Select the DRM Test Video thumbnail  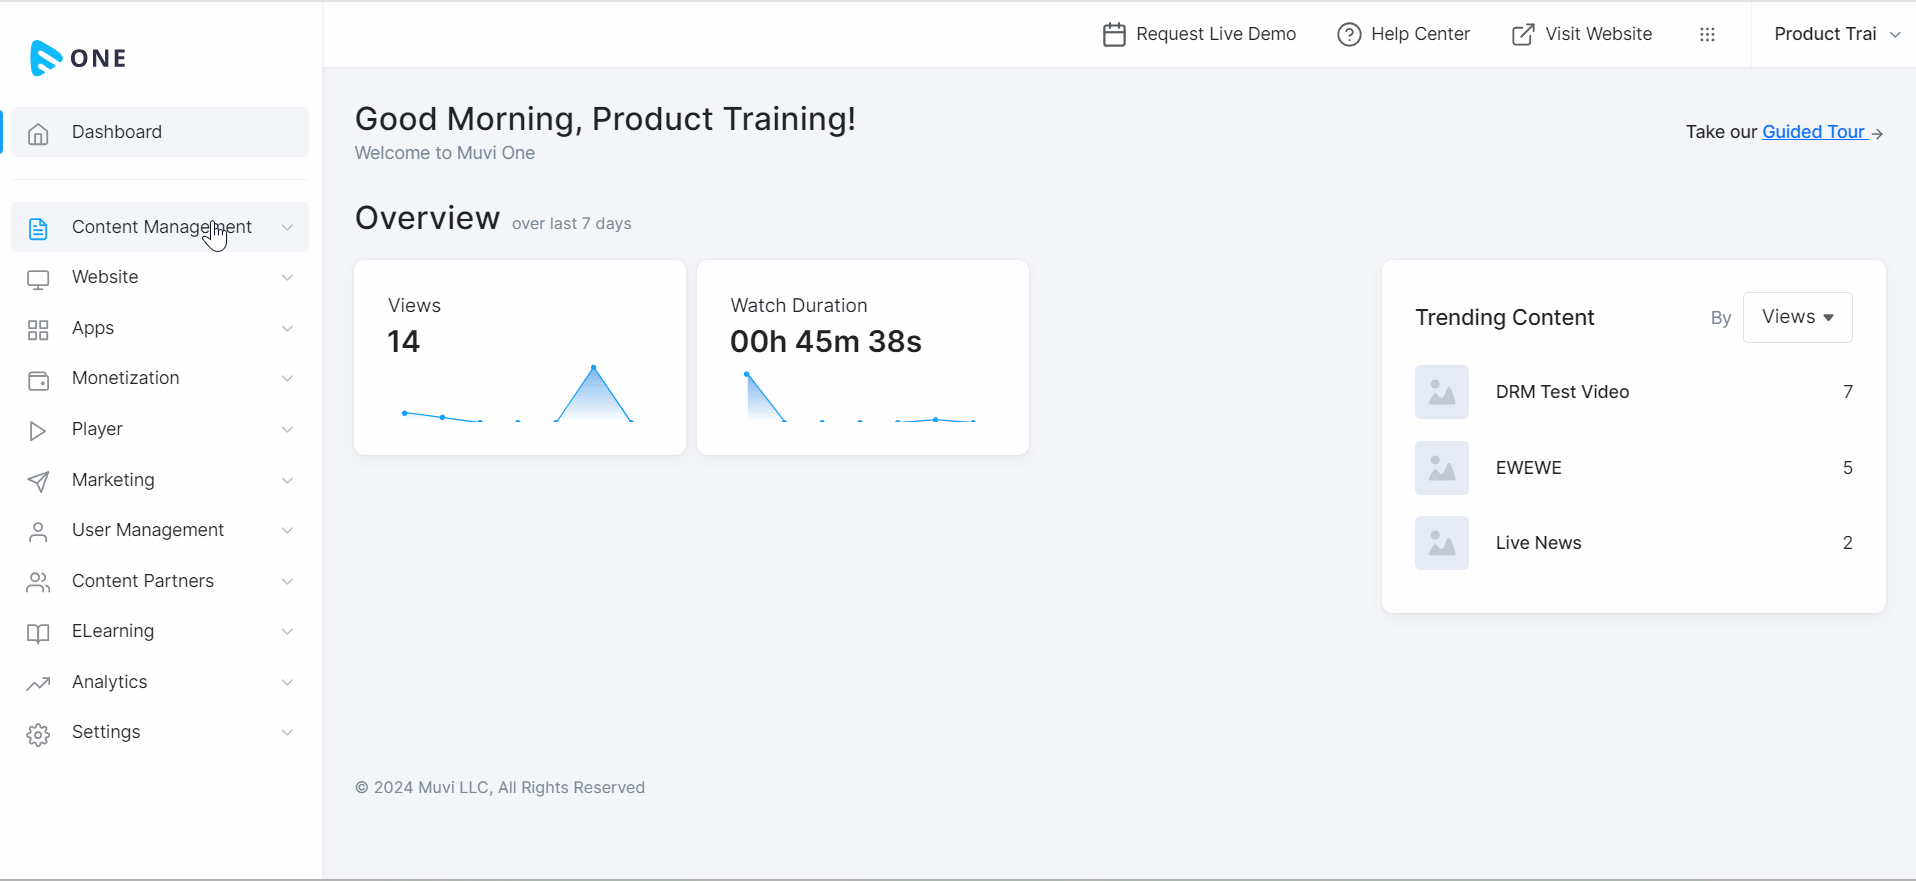coord(1441,392)
